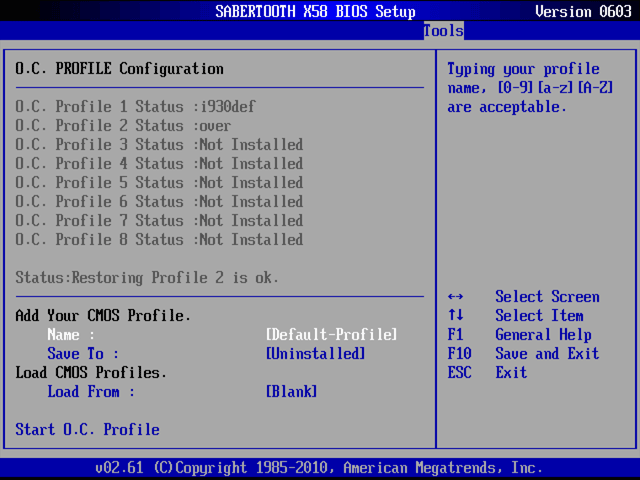Edit the [Default-Profile] name value
The image size is (640, 480).
point(331,335)
